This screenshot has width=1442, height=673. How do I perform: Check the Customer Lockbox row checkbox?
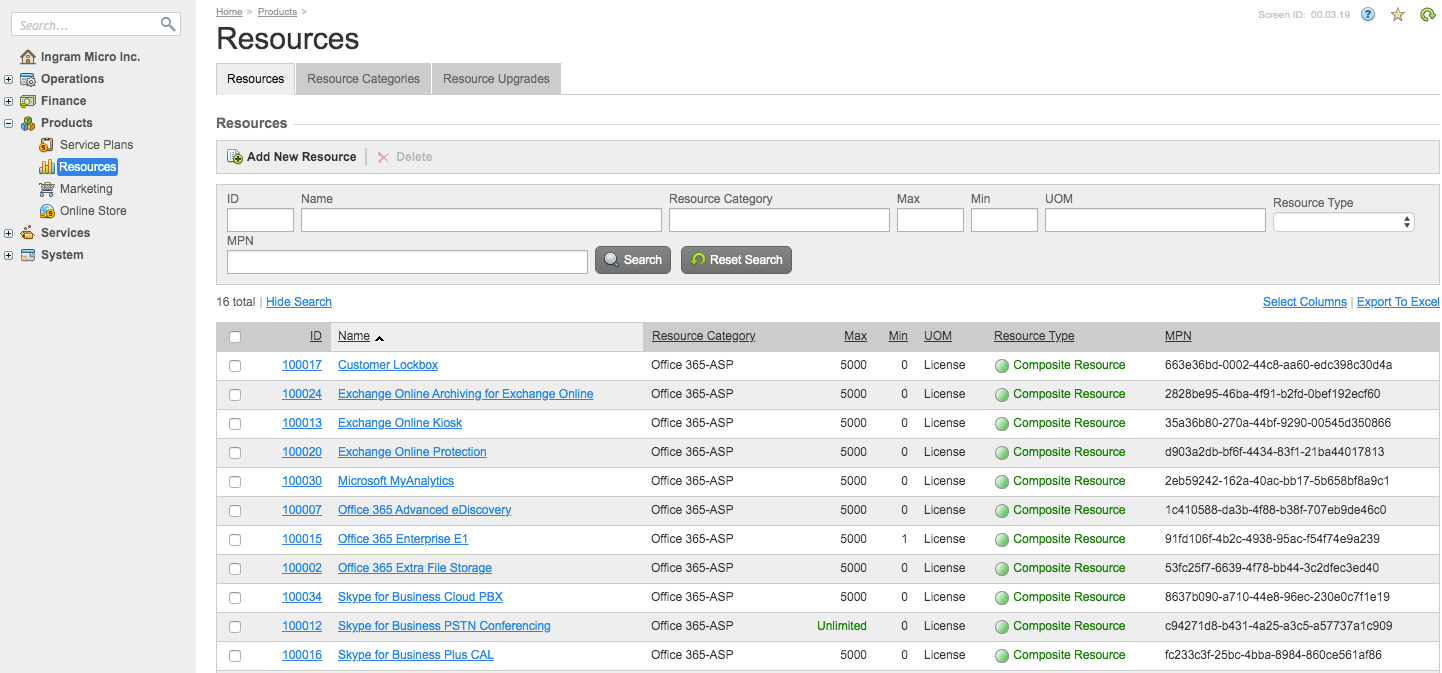click(x=235, y=366)
